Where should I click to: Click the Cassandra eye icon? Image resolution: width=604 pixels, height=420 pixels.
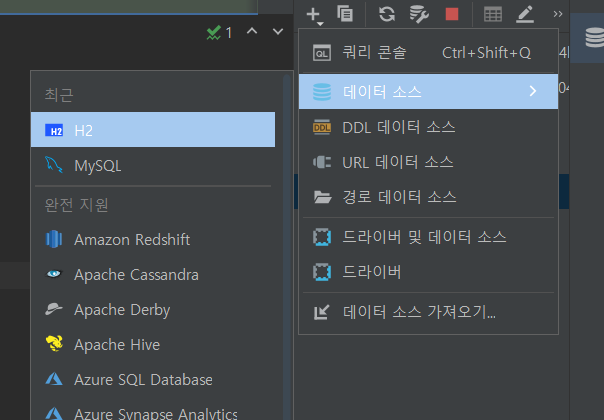click(x=54, y=274)
